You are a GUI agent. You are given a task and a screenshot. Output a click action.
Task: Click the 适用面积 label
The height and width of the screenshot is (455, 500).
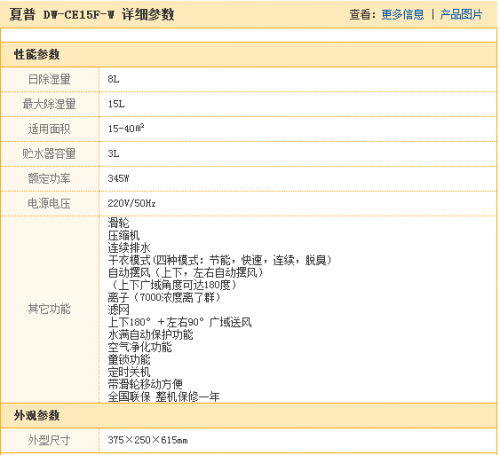pyautogui.click(x=49, y=129)
